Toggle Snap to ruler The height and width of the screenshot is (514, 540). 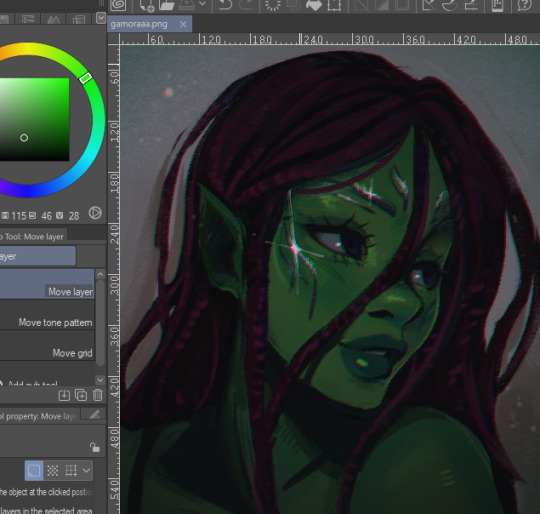pyautogui.click(x=429, y=5)
